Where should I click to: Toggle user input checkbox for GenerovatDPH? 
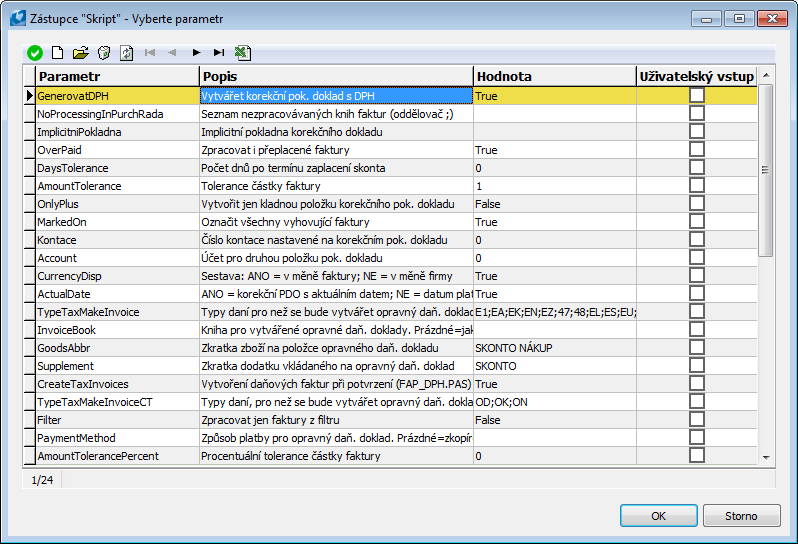click(697, 95)
